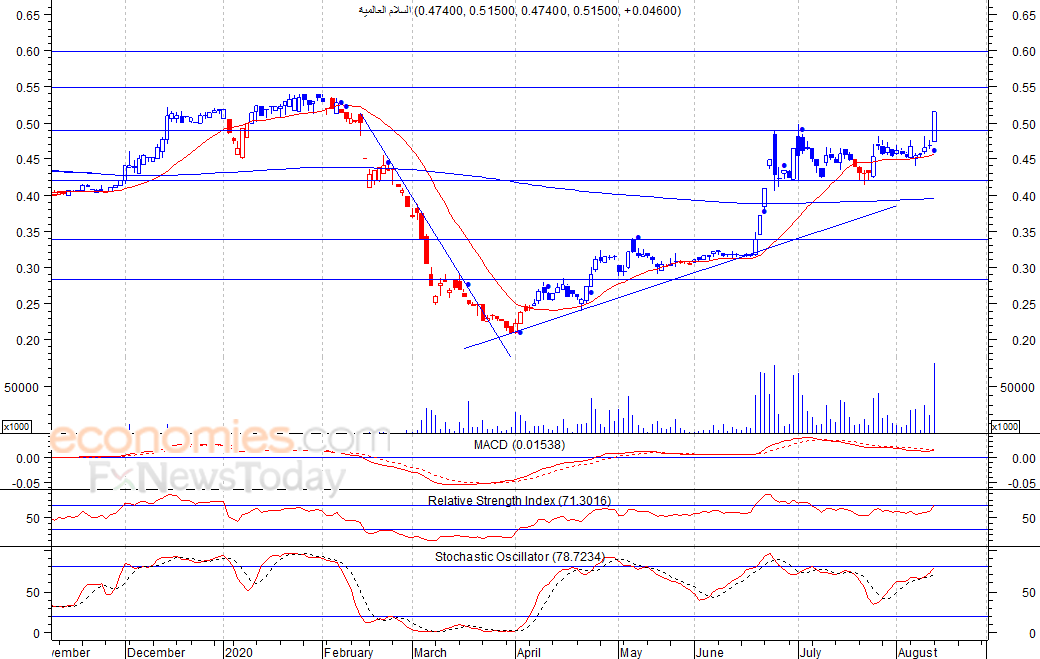Click the February label on time axis
The width and height of the screenshot is (1040, 659).
(x=347, y=652)
